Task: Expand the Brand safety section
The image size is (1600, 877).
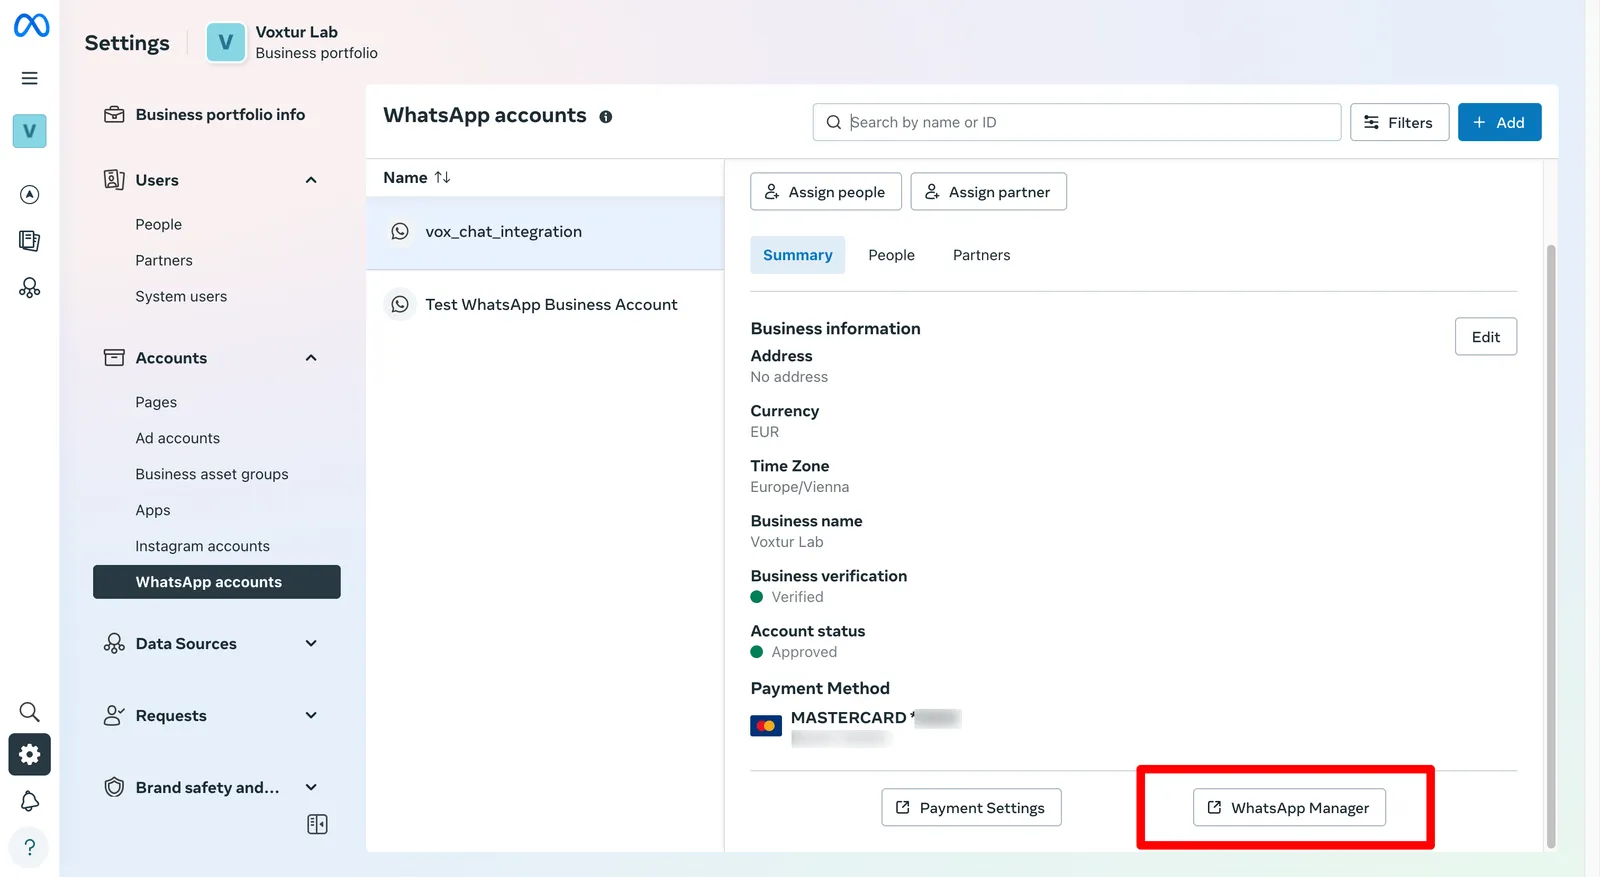Action: 311,788
